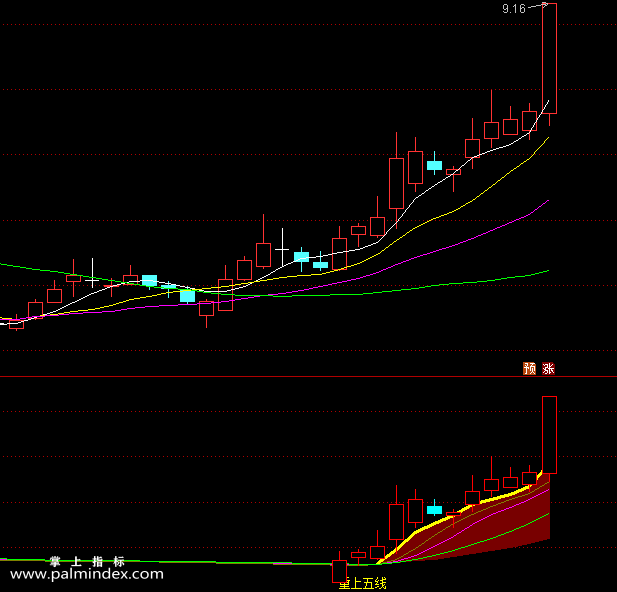617x592 pixels.
Task: Click the red 涨 signal badge
Action: click(x=549, y=368)
